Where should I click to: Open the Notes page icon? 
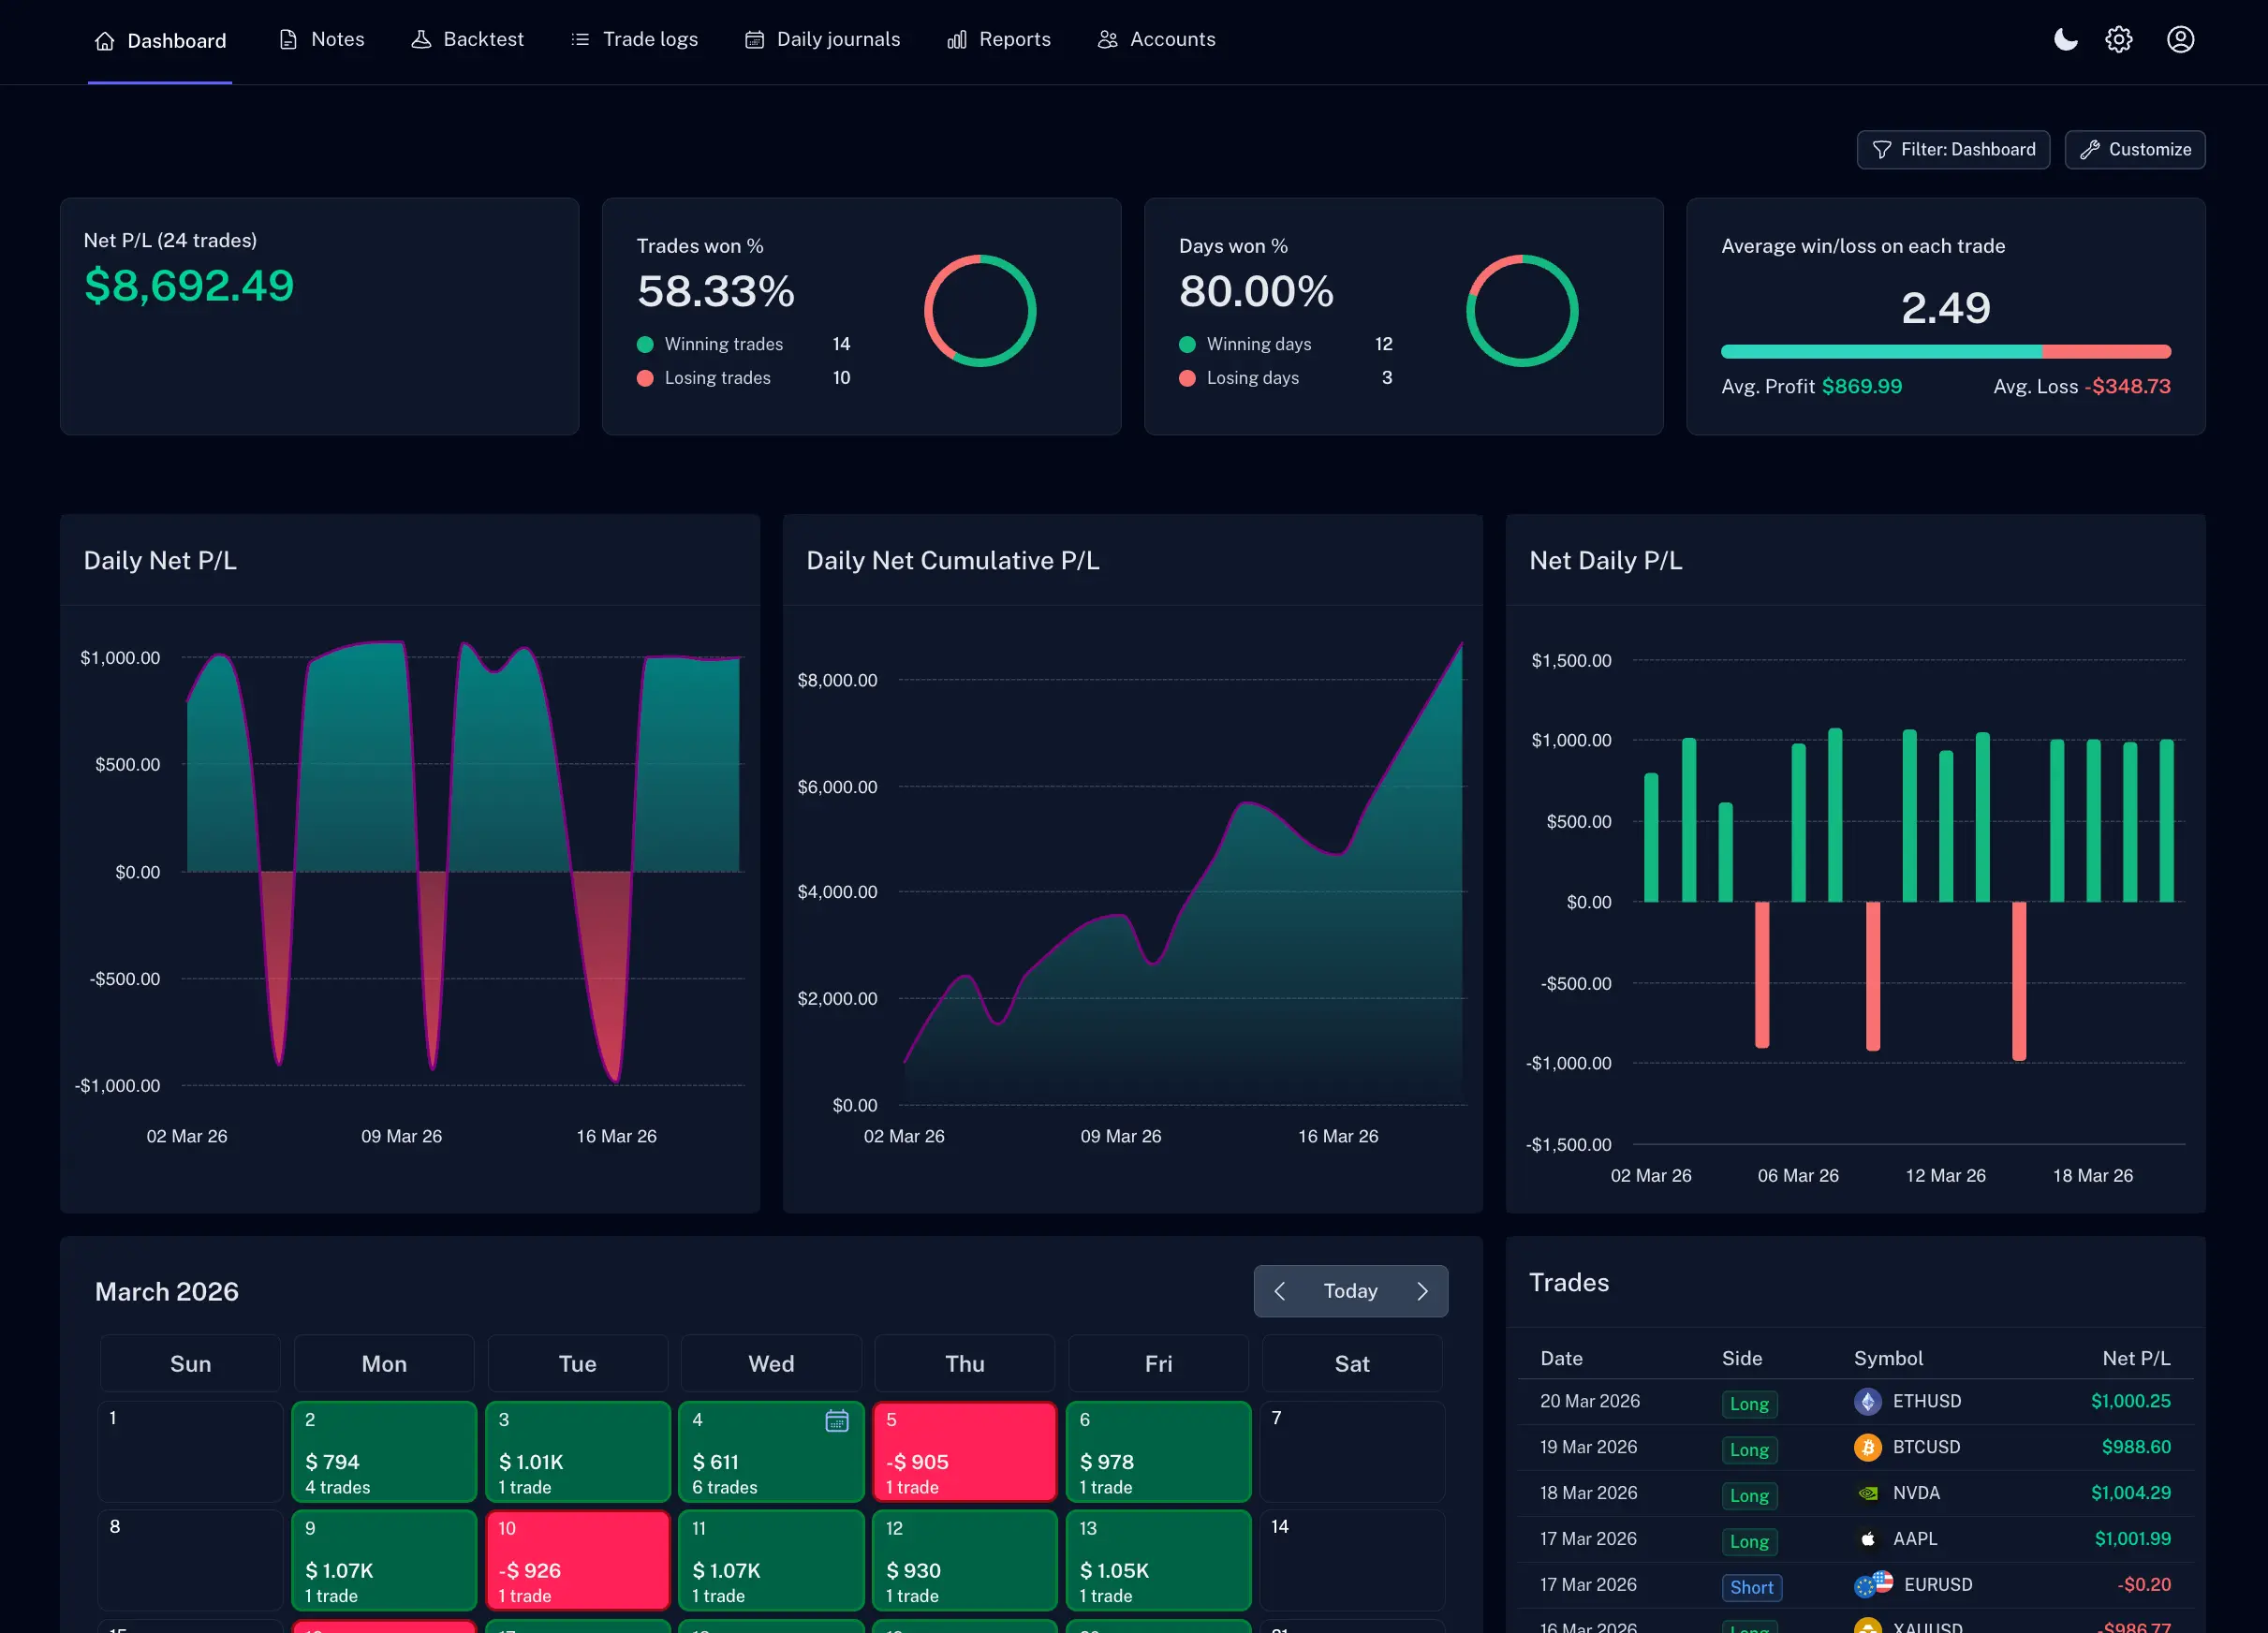pos(288,39)
